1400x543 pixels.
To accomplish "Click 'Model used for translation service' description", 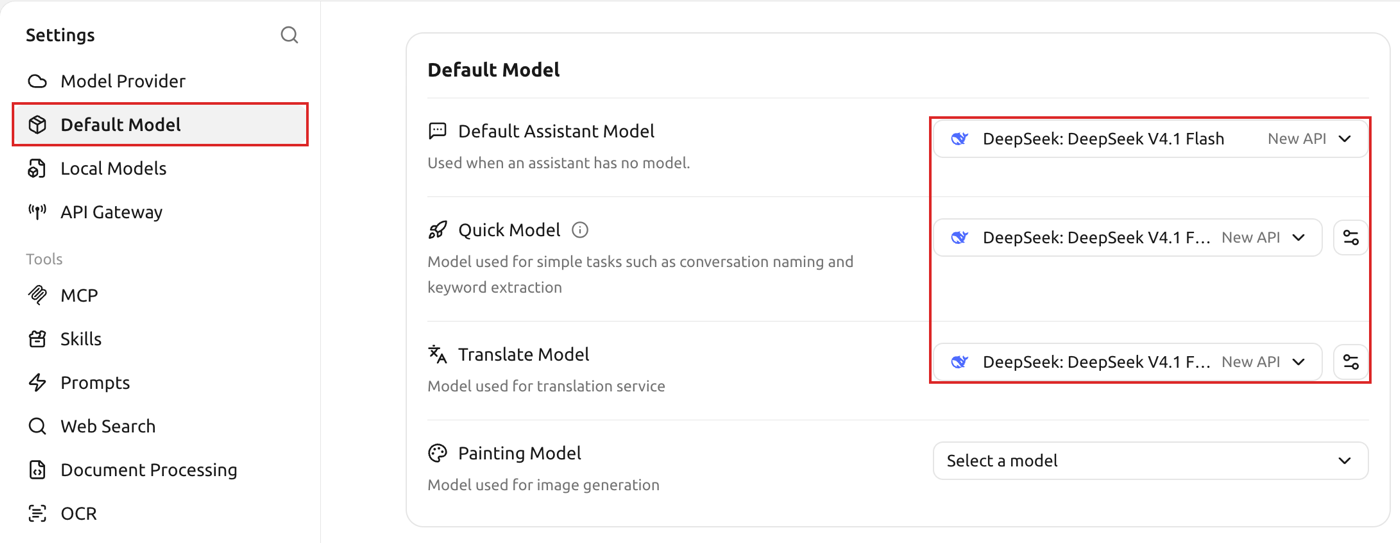I will point(546,386).
